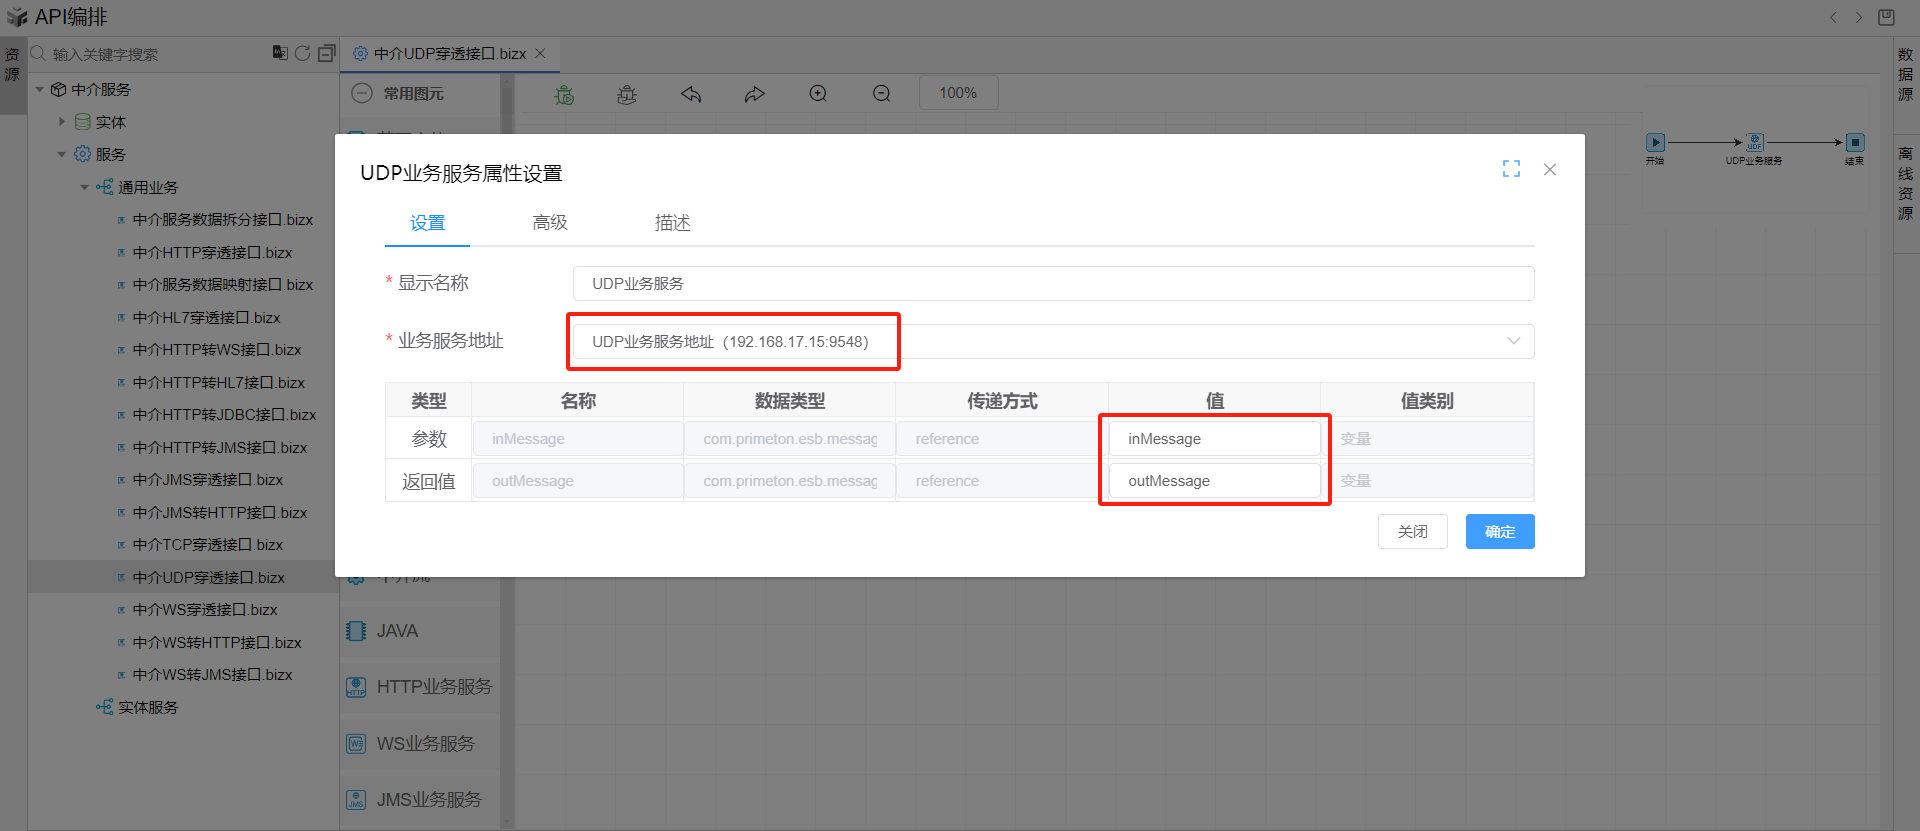Screen dimensions: 1920x831
Task: Collapse the 通用业务 tree node
Action: coord(85,187)
